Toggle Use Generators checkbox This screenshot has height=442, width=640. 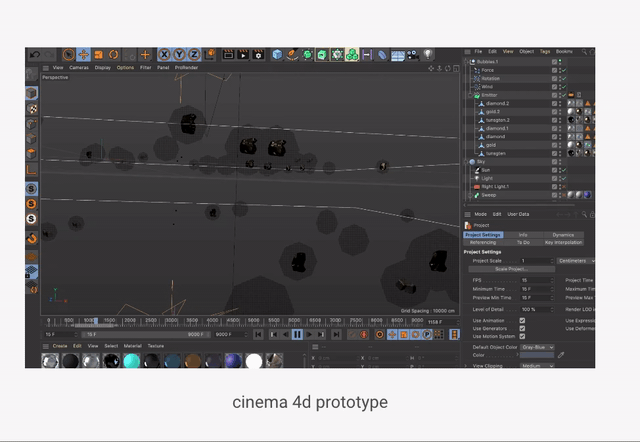(522, 328)
